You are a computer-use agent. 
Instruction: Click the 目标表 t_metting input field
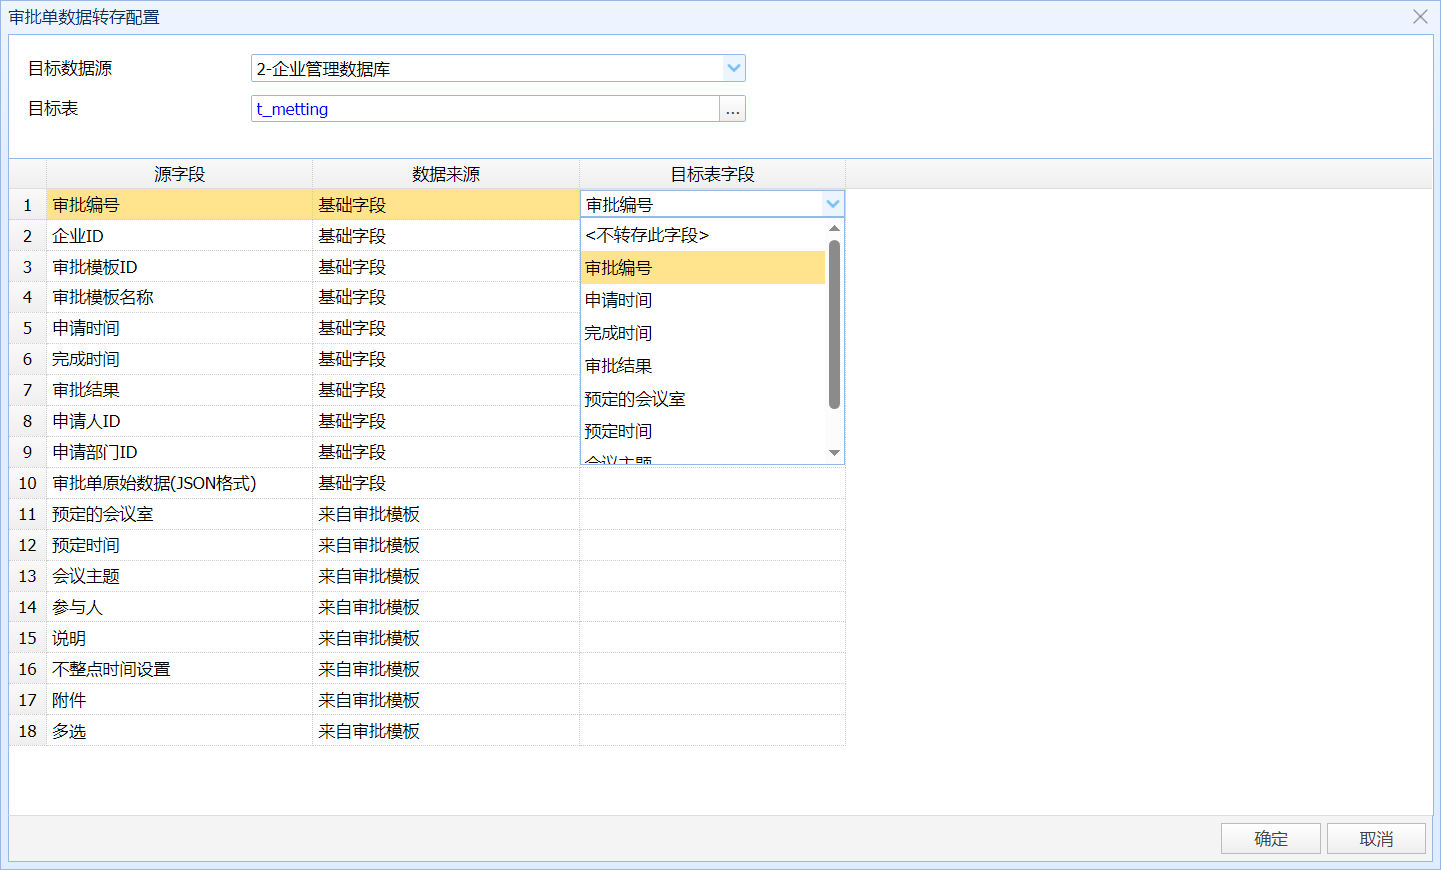pos(485,109)
